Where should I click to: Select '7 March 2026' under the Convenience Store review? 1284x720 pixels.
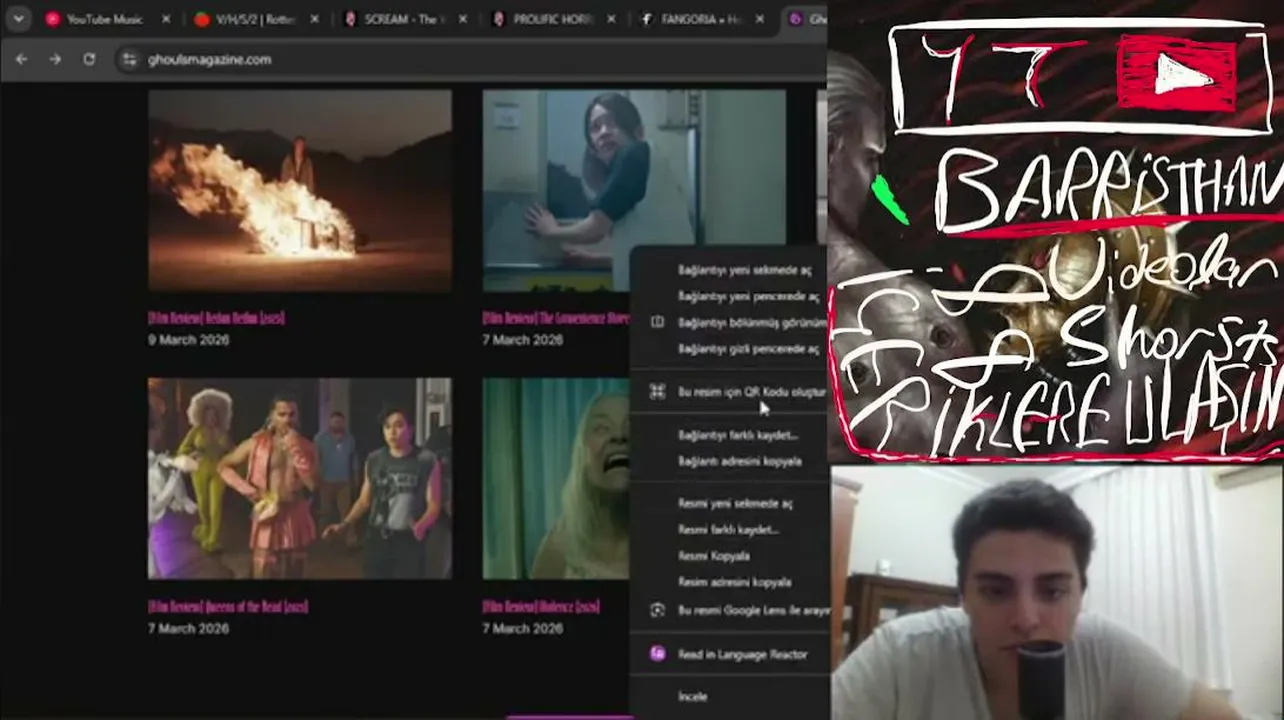pos(523,340)
